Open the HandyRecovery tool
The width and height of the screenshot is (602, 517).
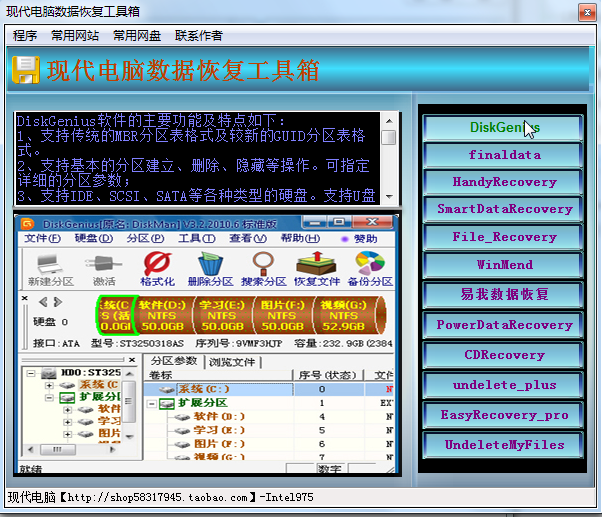pyautogui.click(x=503, y=182)
